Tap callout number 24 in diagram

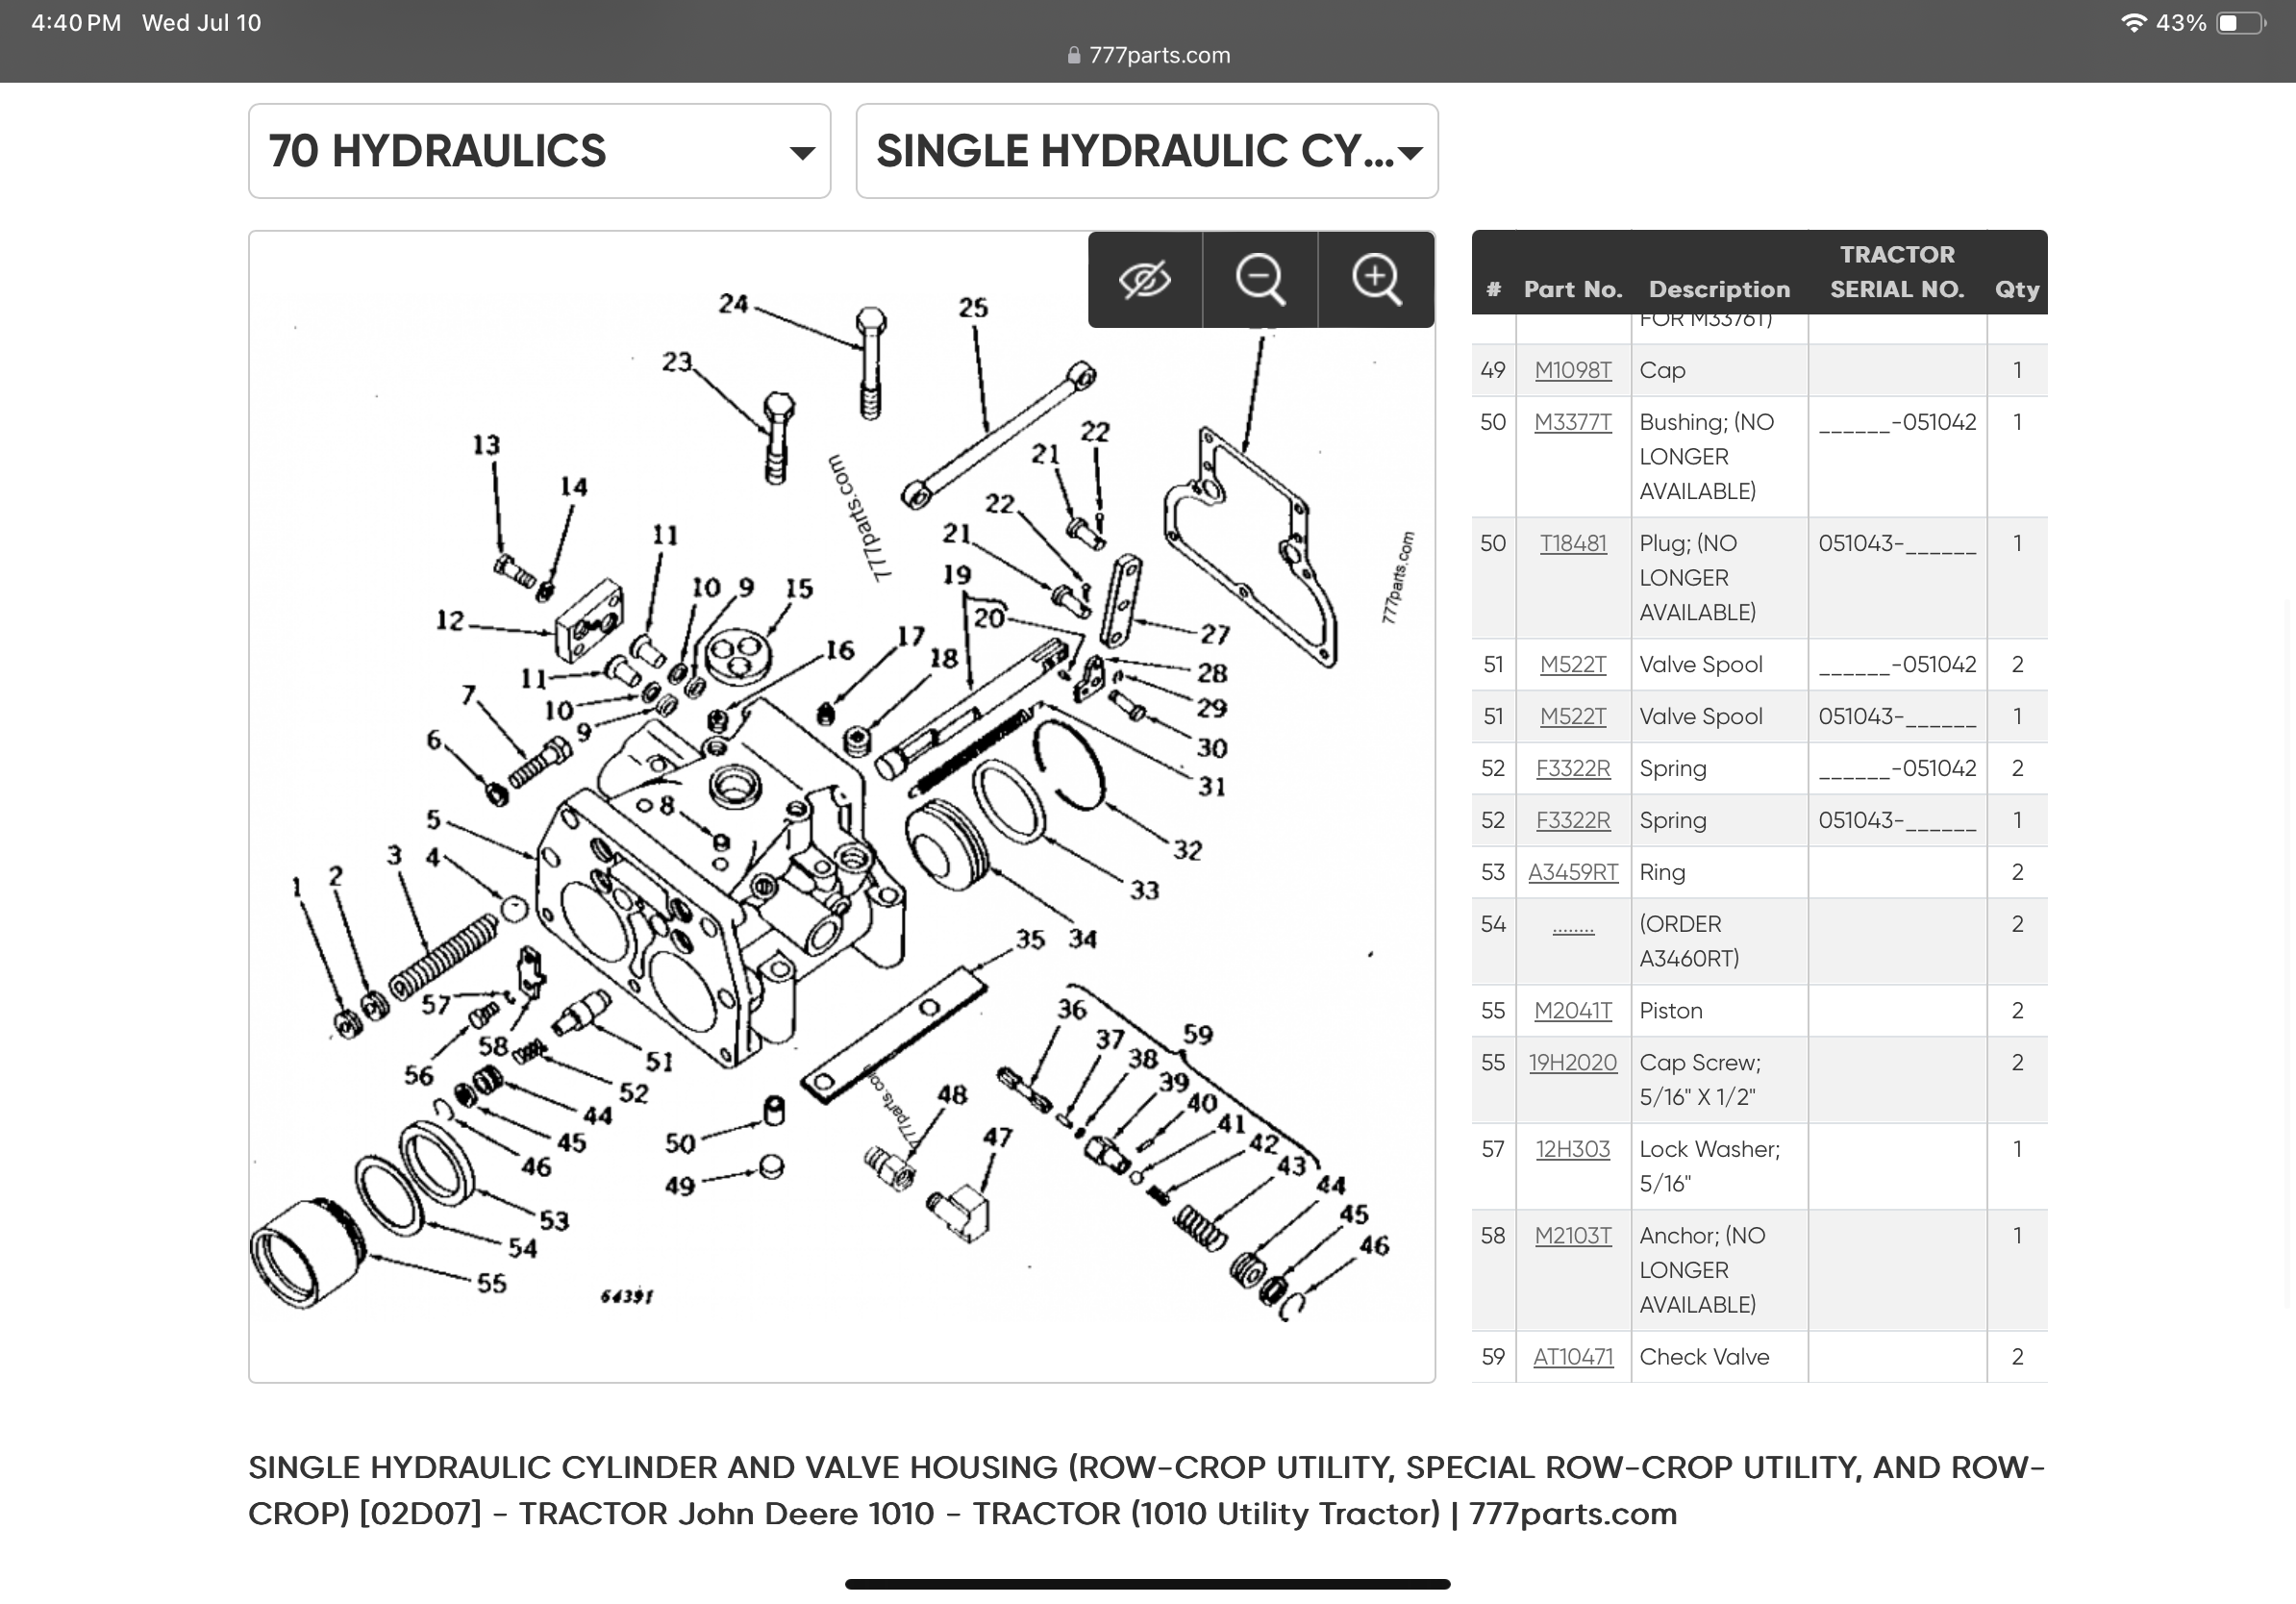click(733, 303)
